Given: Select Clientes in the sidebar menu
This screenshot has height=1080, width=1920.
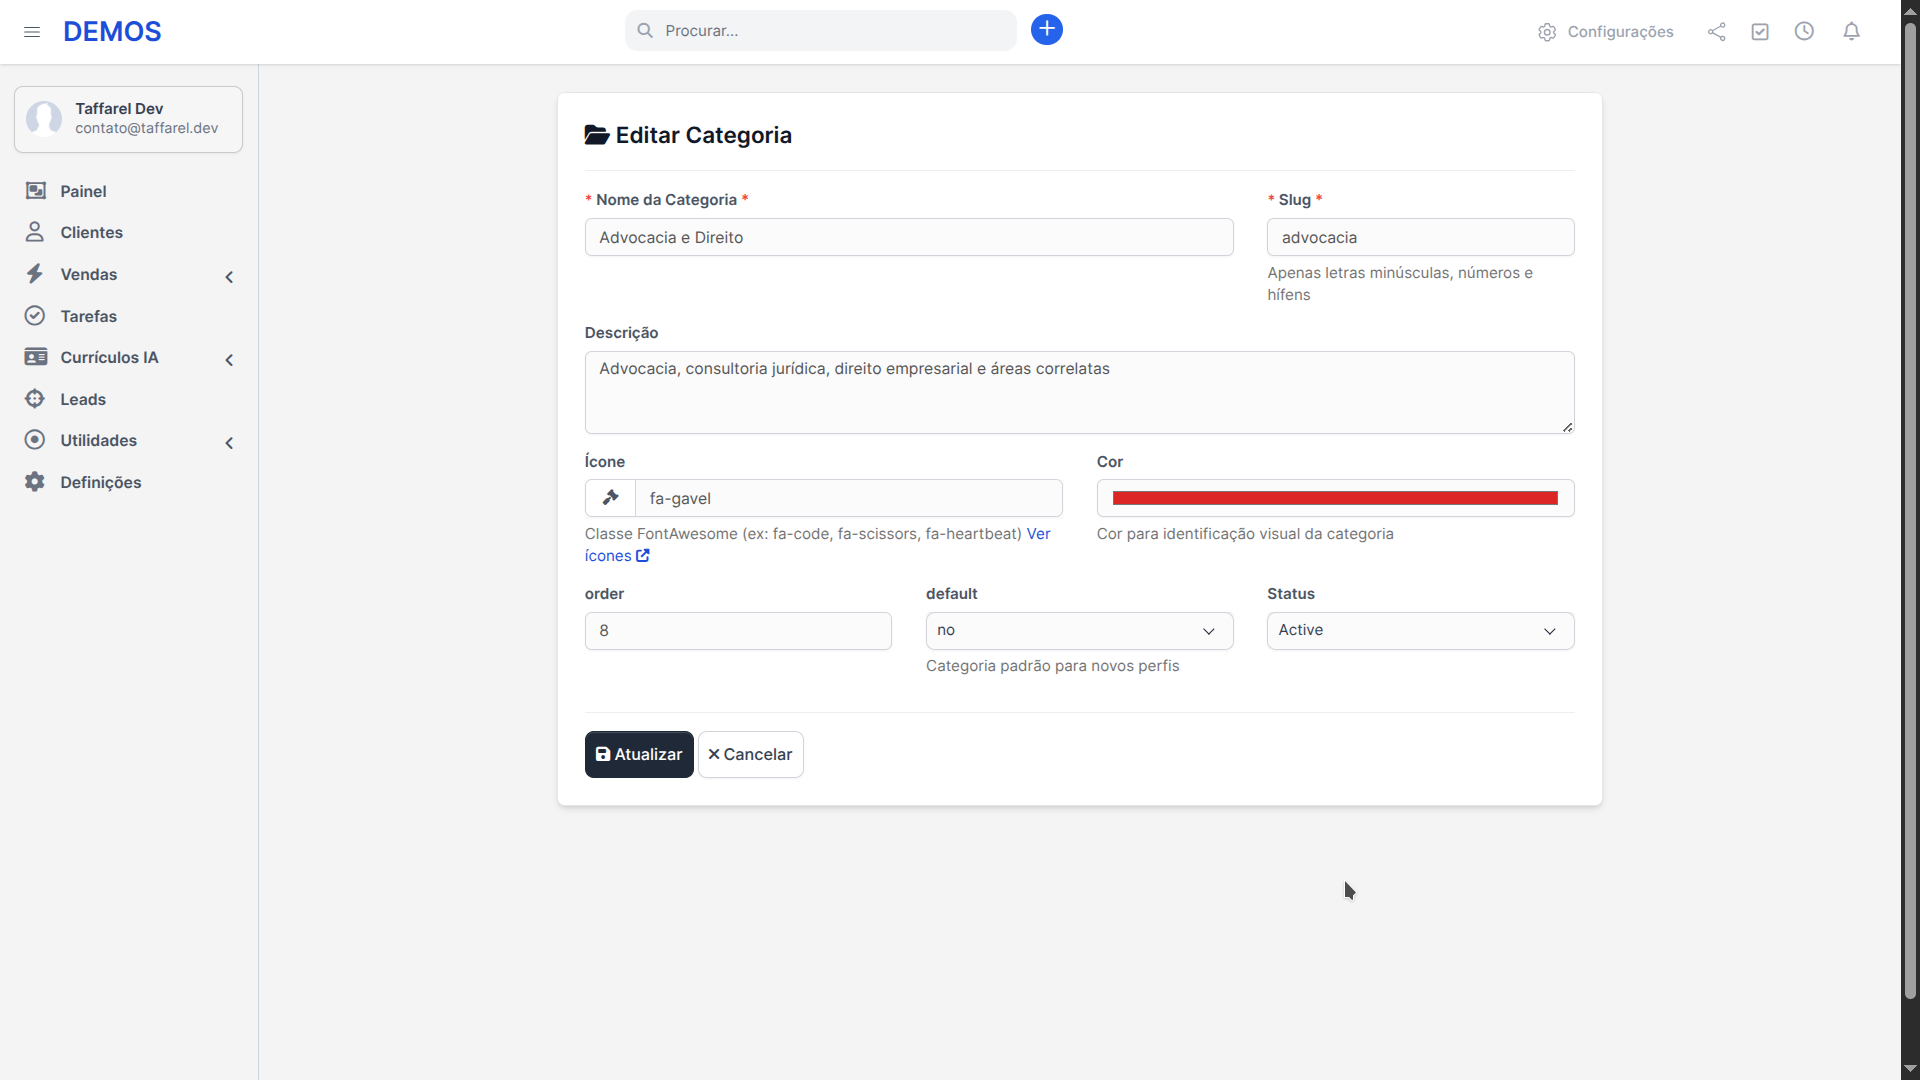Looking at the screenshot, I should 94,232.
